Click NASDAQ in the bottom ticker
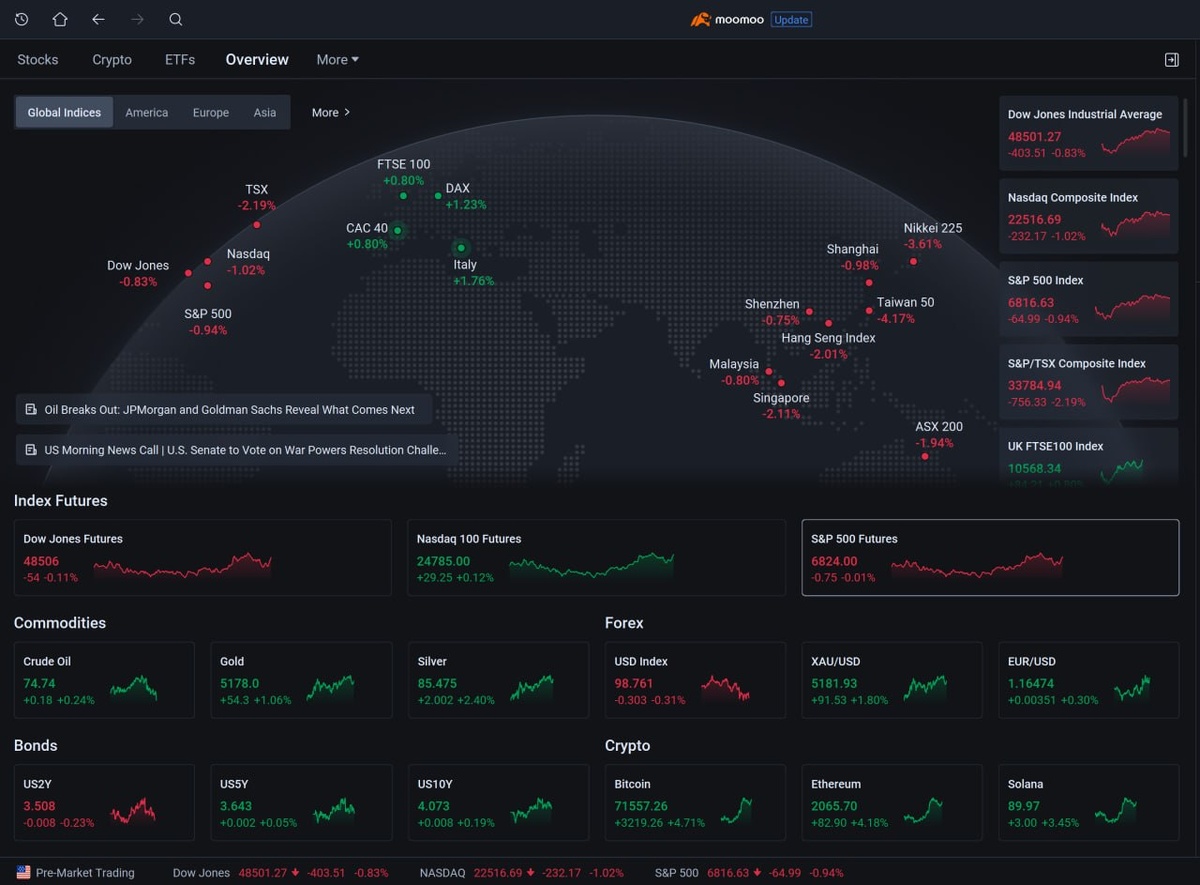The height and width of the screenshot is (885, 1200). click(442, 873)
